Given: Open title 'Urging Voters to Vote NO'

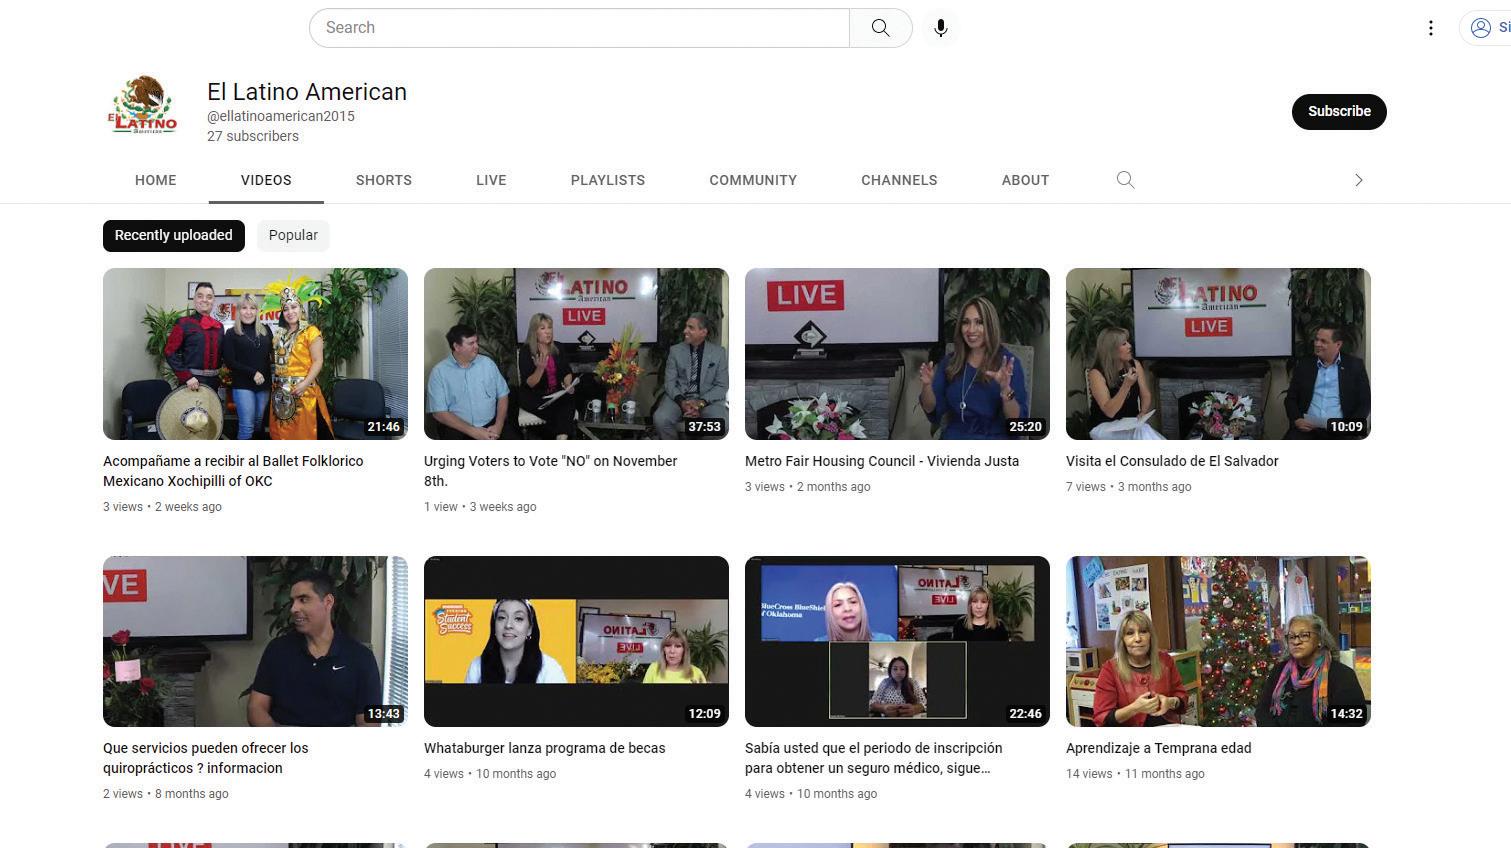Looking at the screenshot, I should click(x=551, y=471).
